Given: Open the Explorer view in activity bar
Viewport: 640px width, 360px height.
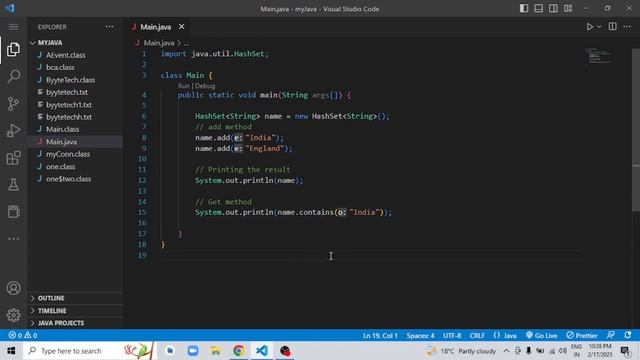Looking at the screenshot, I should [x=13, y=49].
